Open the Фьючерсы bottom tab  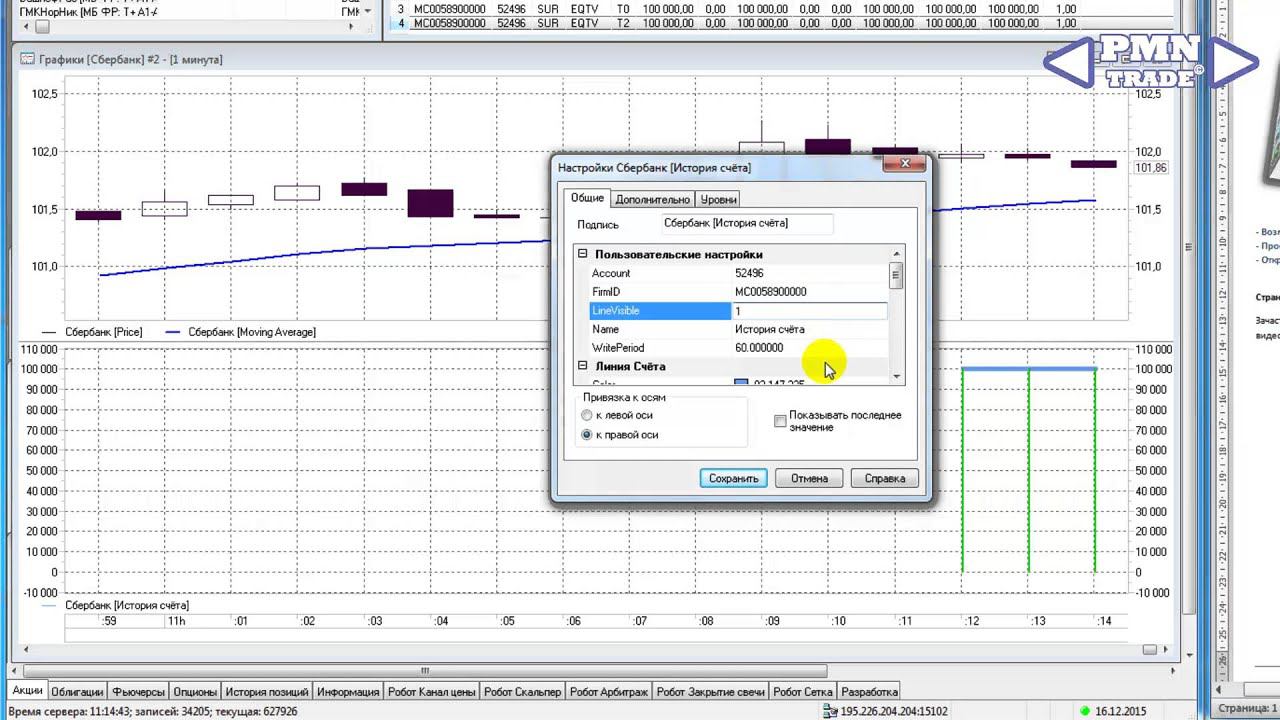coord(139,691)
